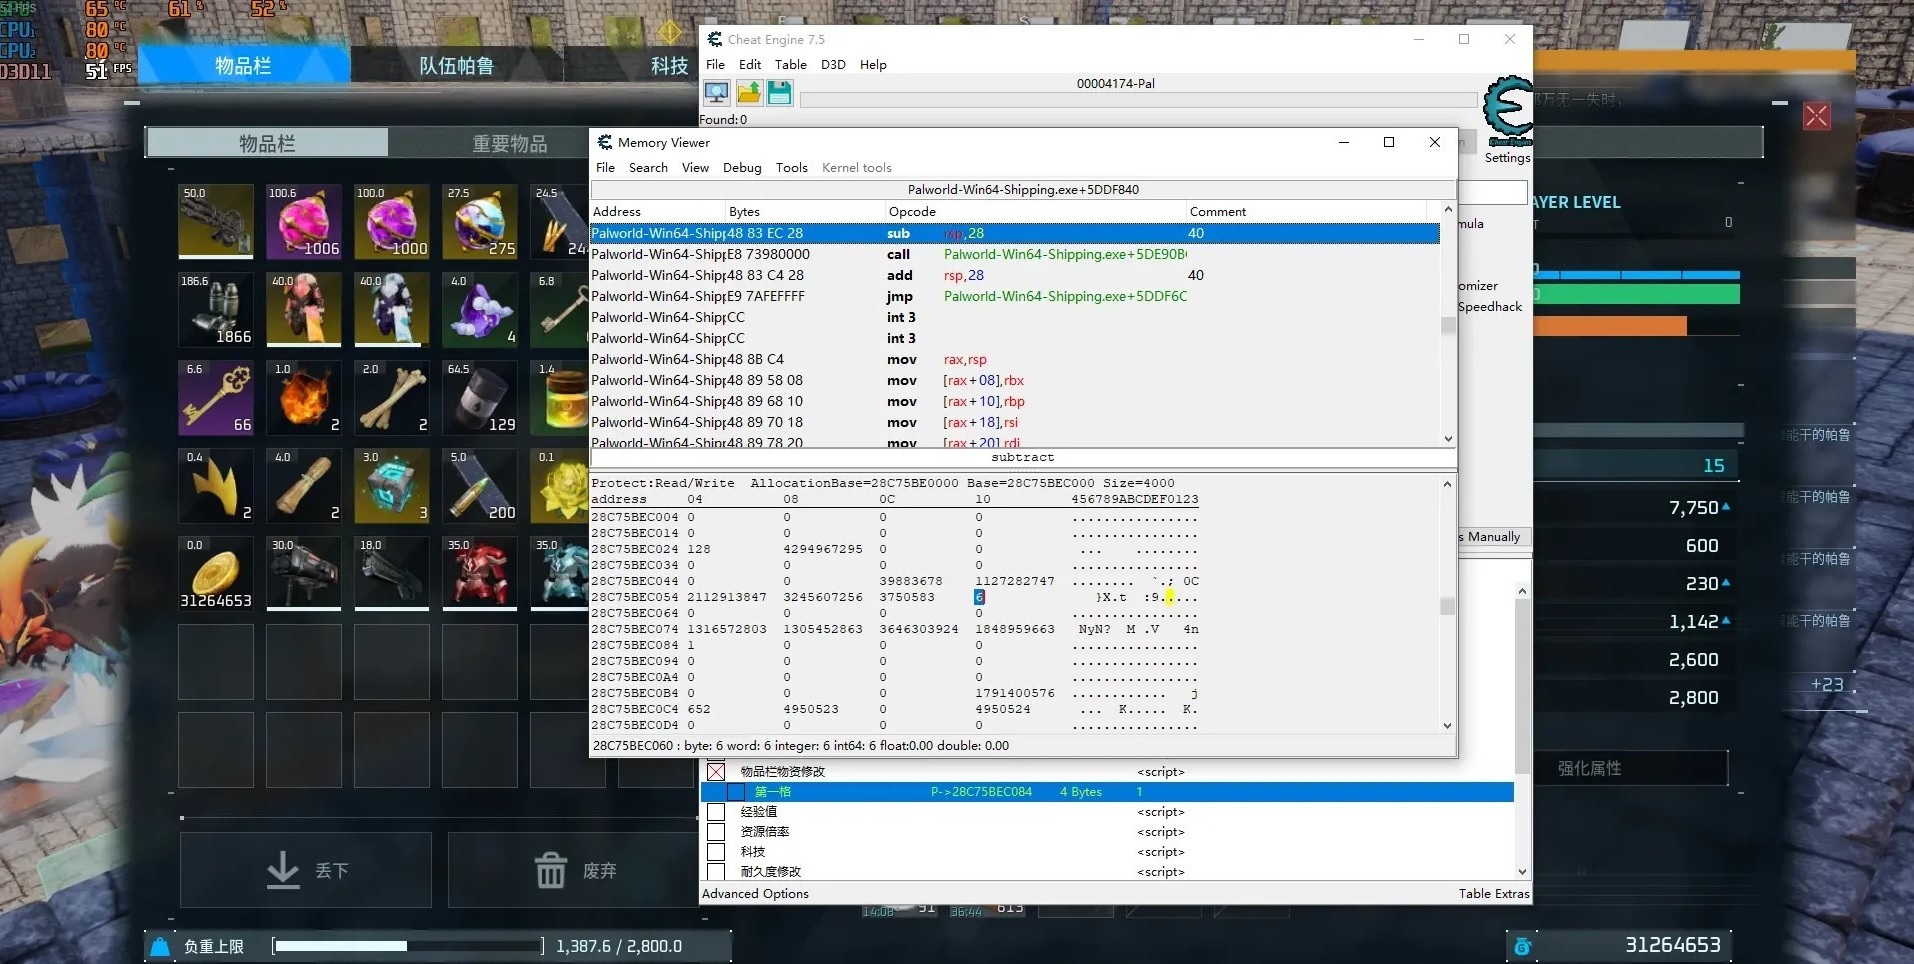The image size is (1914, 964).
Task: Toggle the 第一格 entry freeze checkbox
Action: [x=736, y=792]
